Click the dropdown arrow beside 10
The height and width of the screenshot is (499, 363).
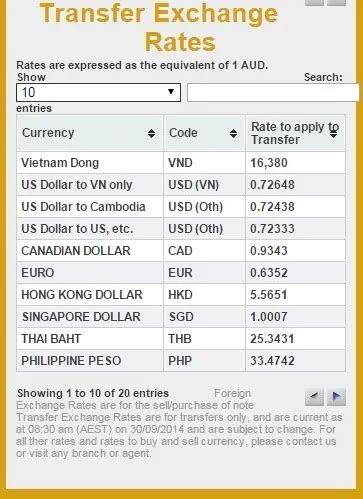tap(171, 91)
